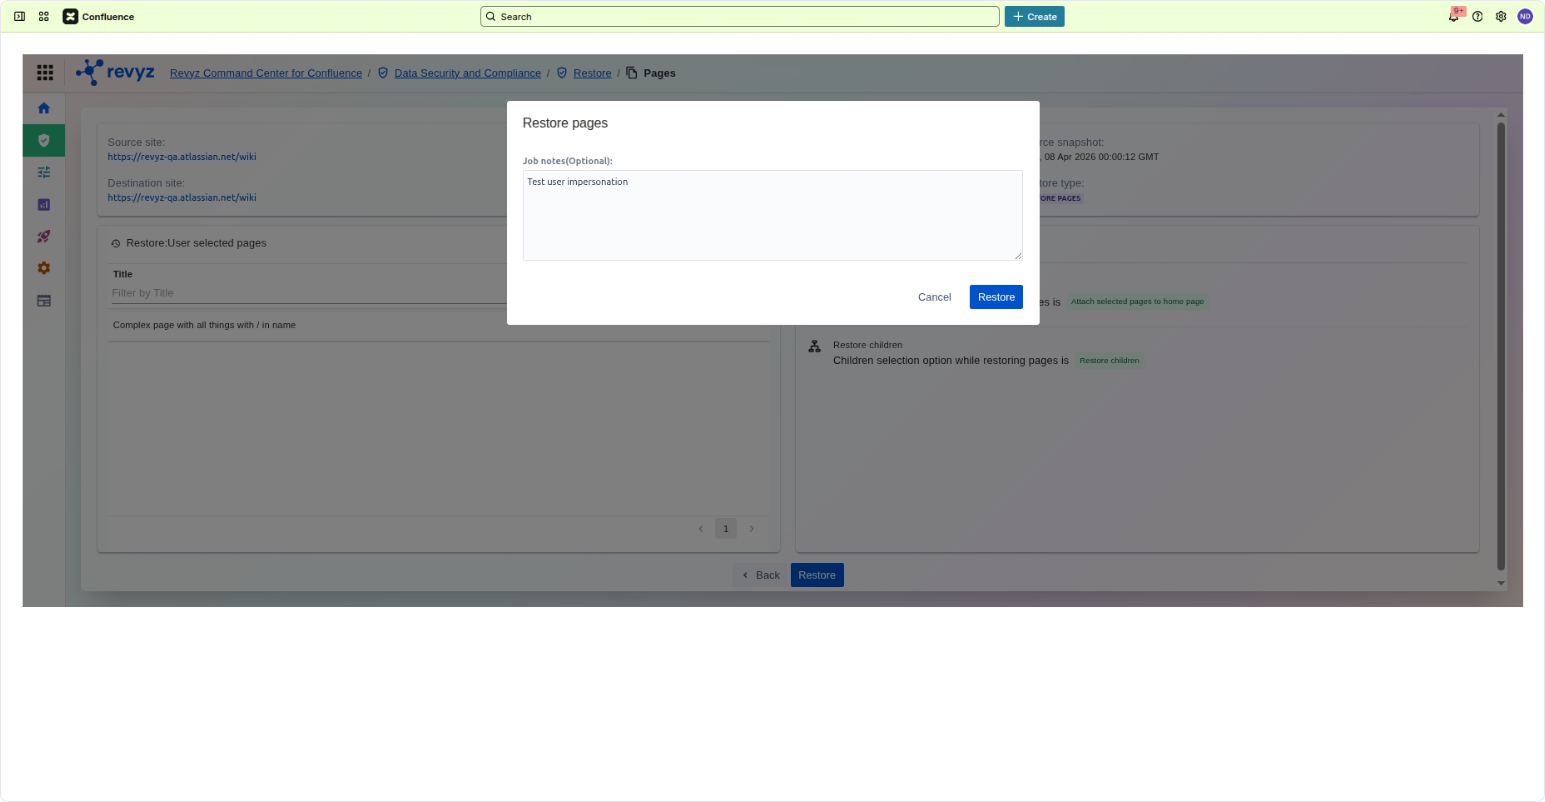Click the table layout icon in sidebar
1545x802 pixels.
[x=44, y=301]
